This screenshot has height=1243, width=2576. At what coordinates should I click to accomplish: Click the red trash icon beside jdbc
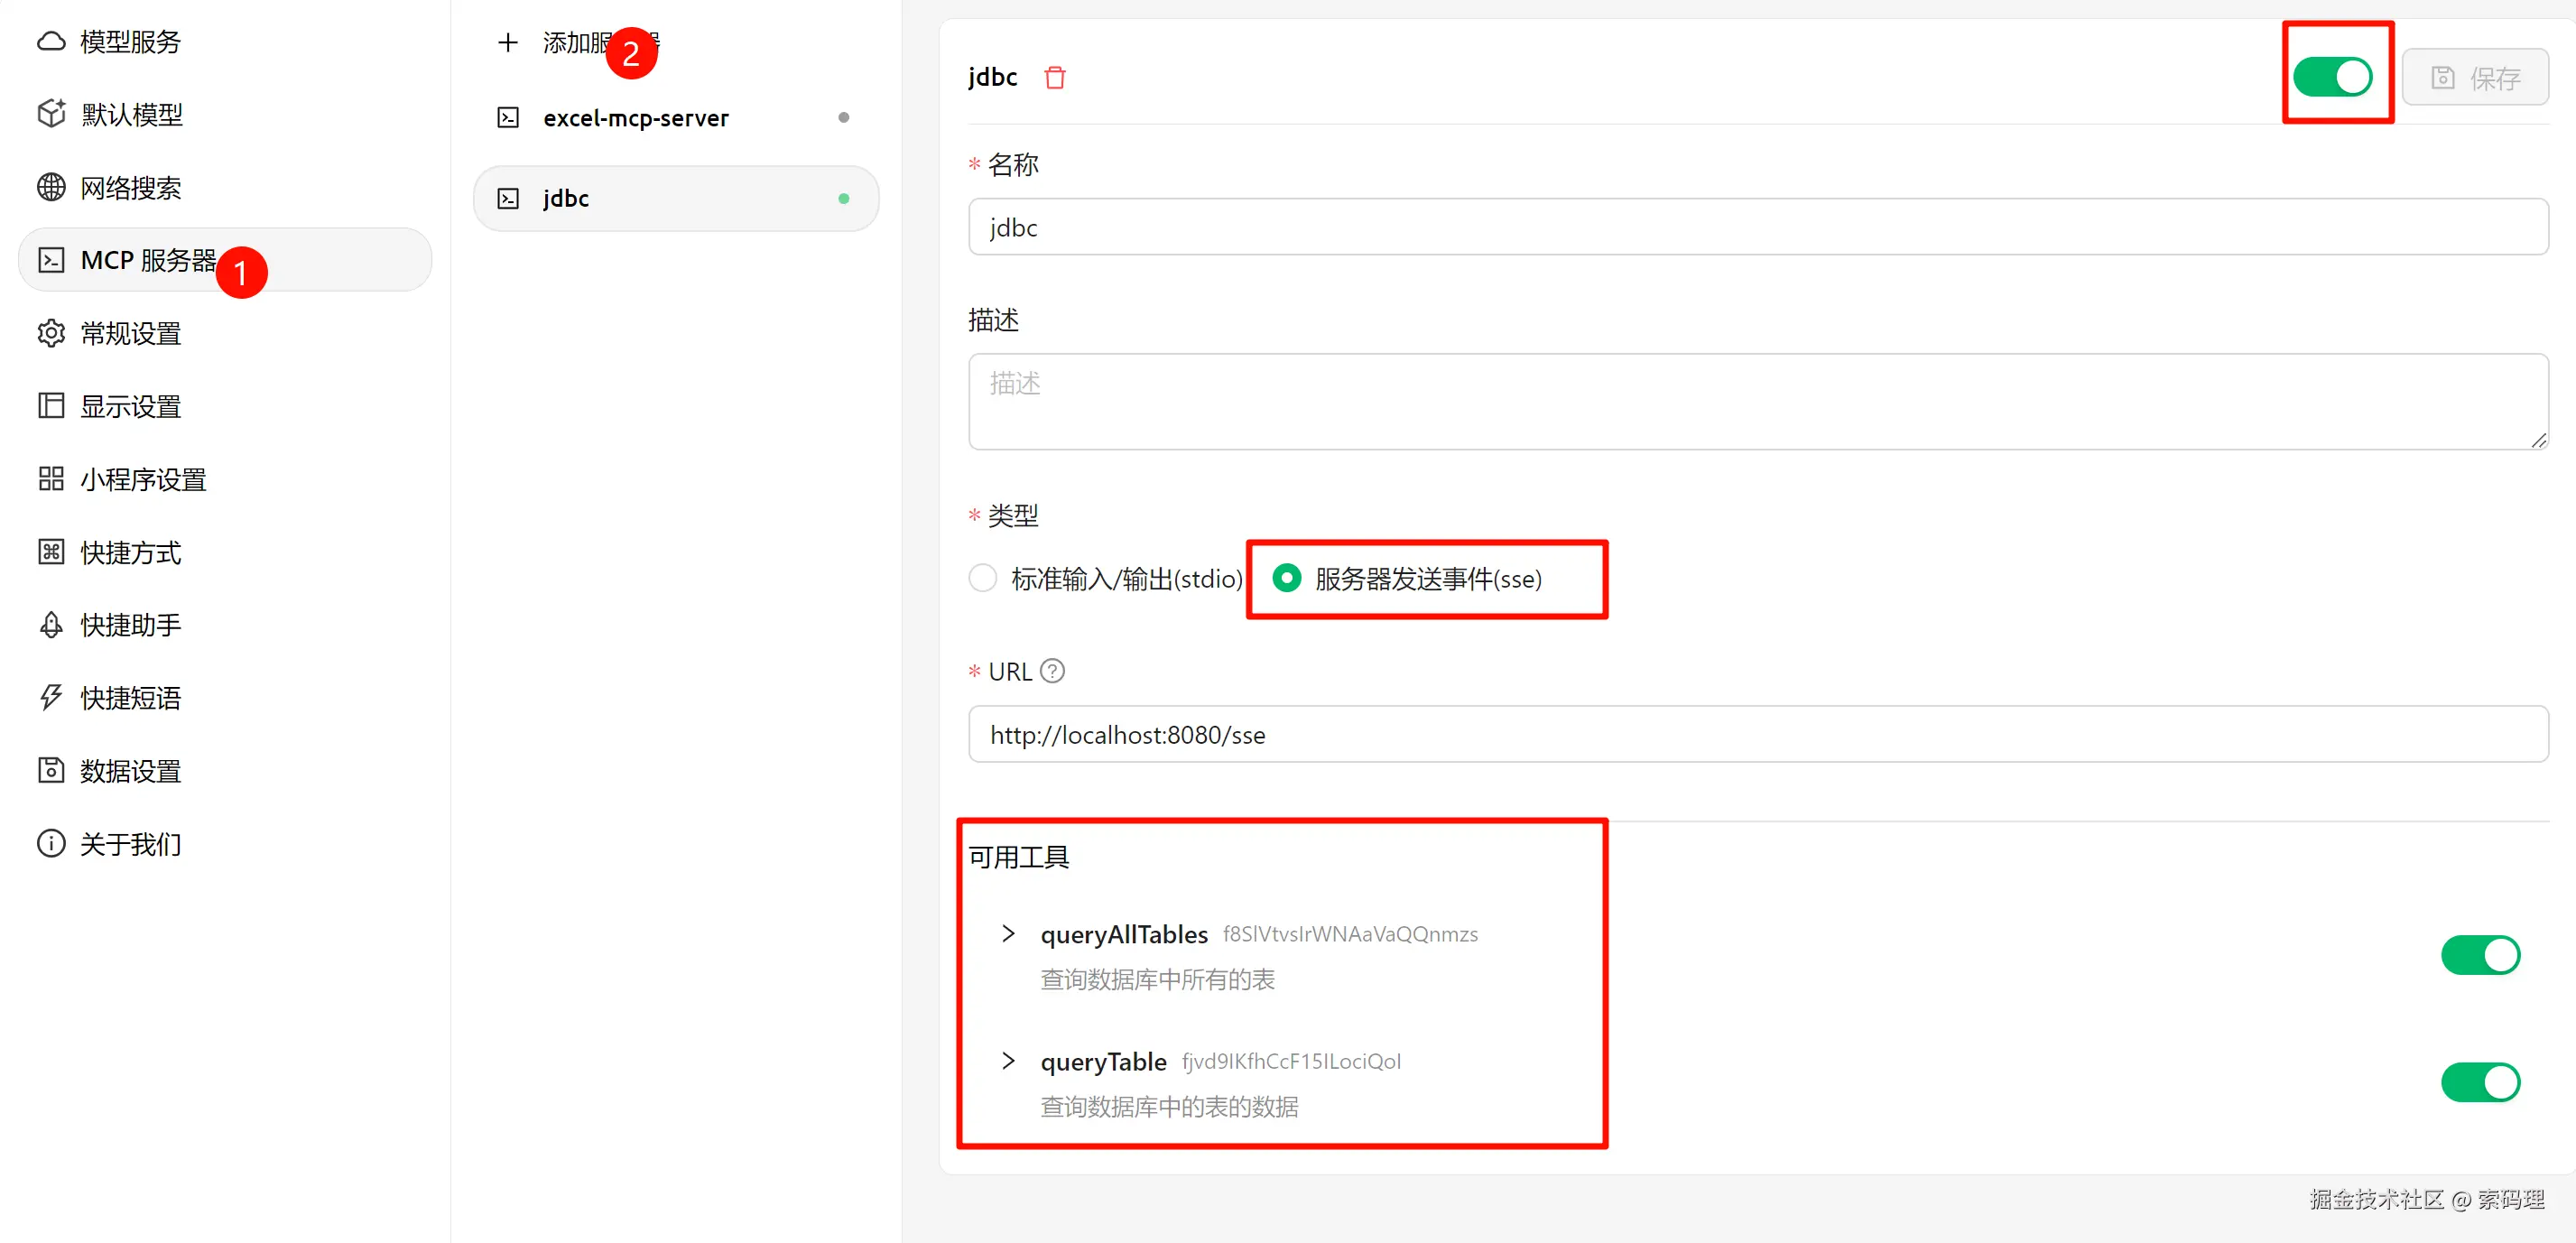coord(1054,77)
